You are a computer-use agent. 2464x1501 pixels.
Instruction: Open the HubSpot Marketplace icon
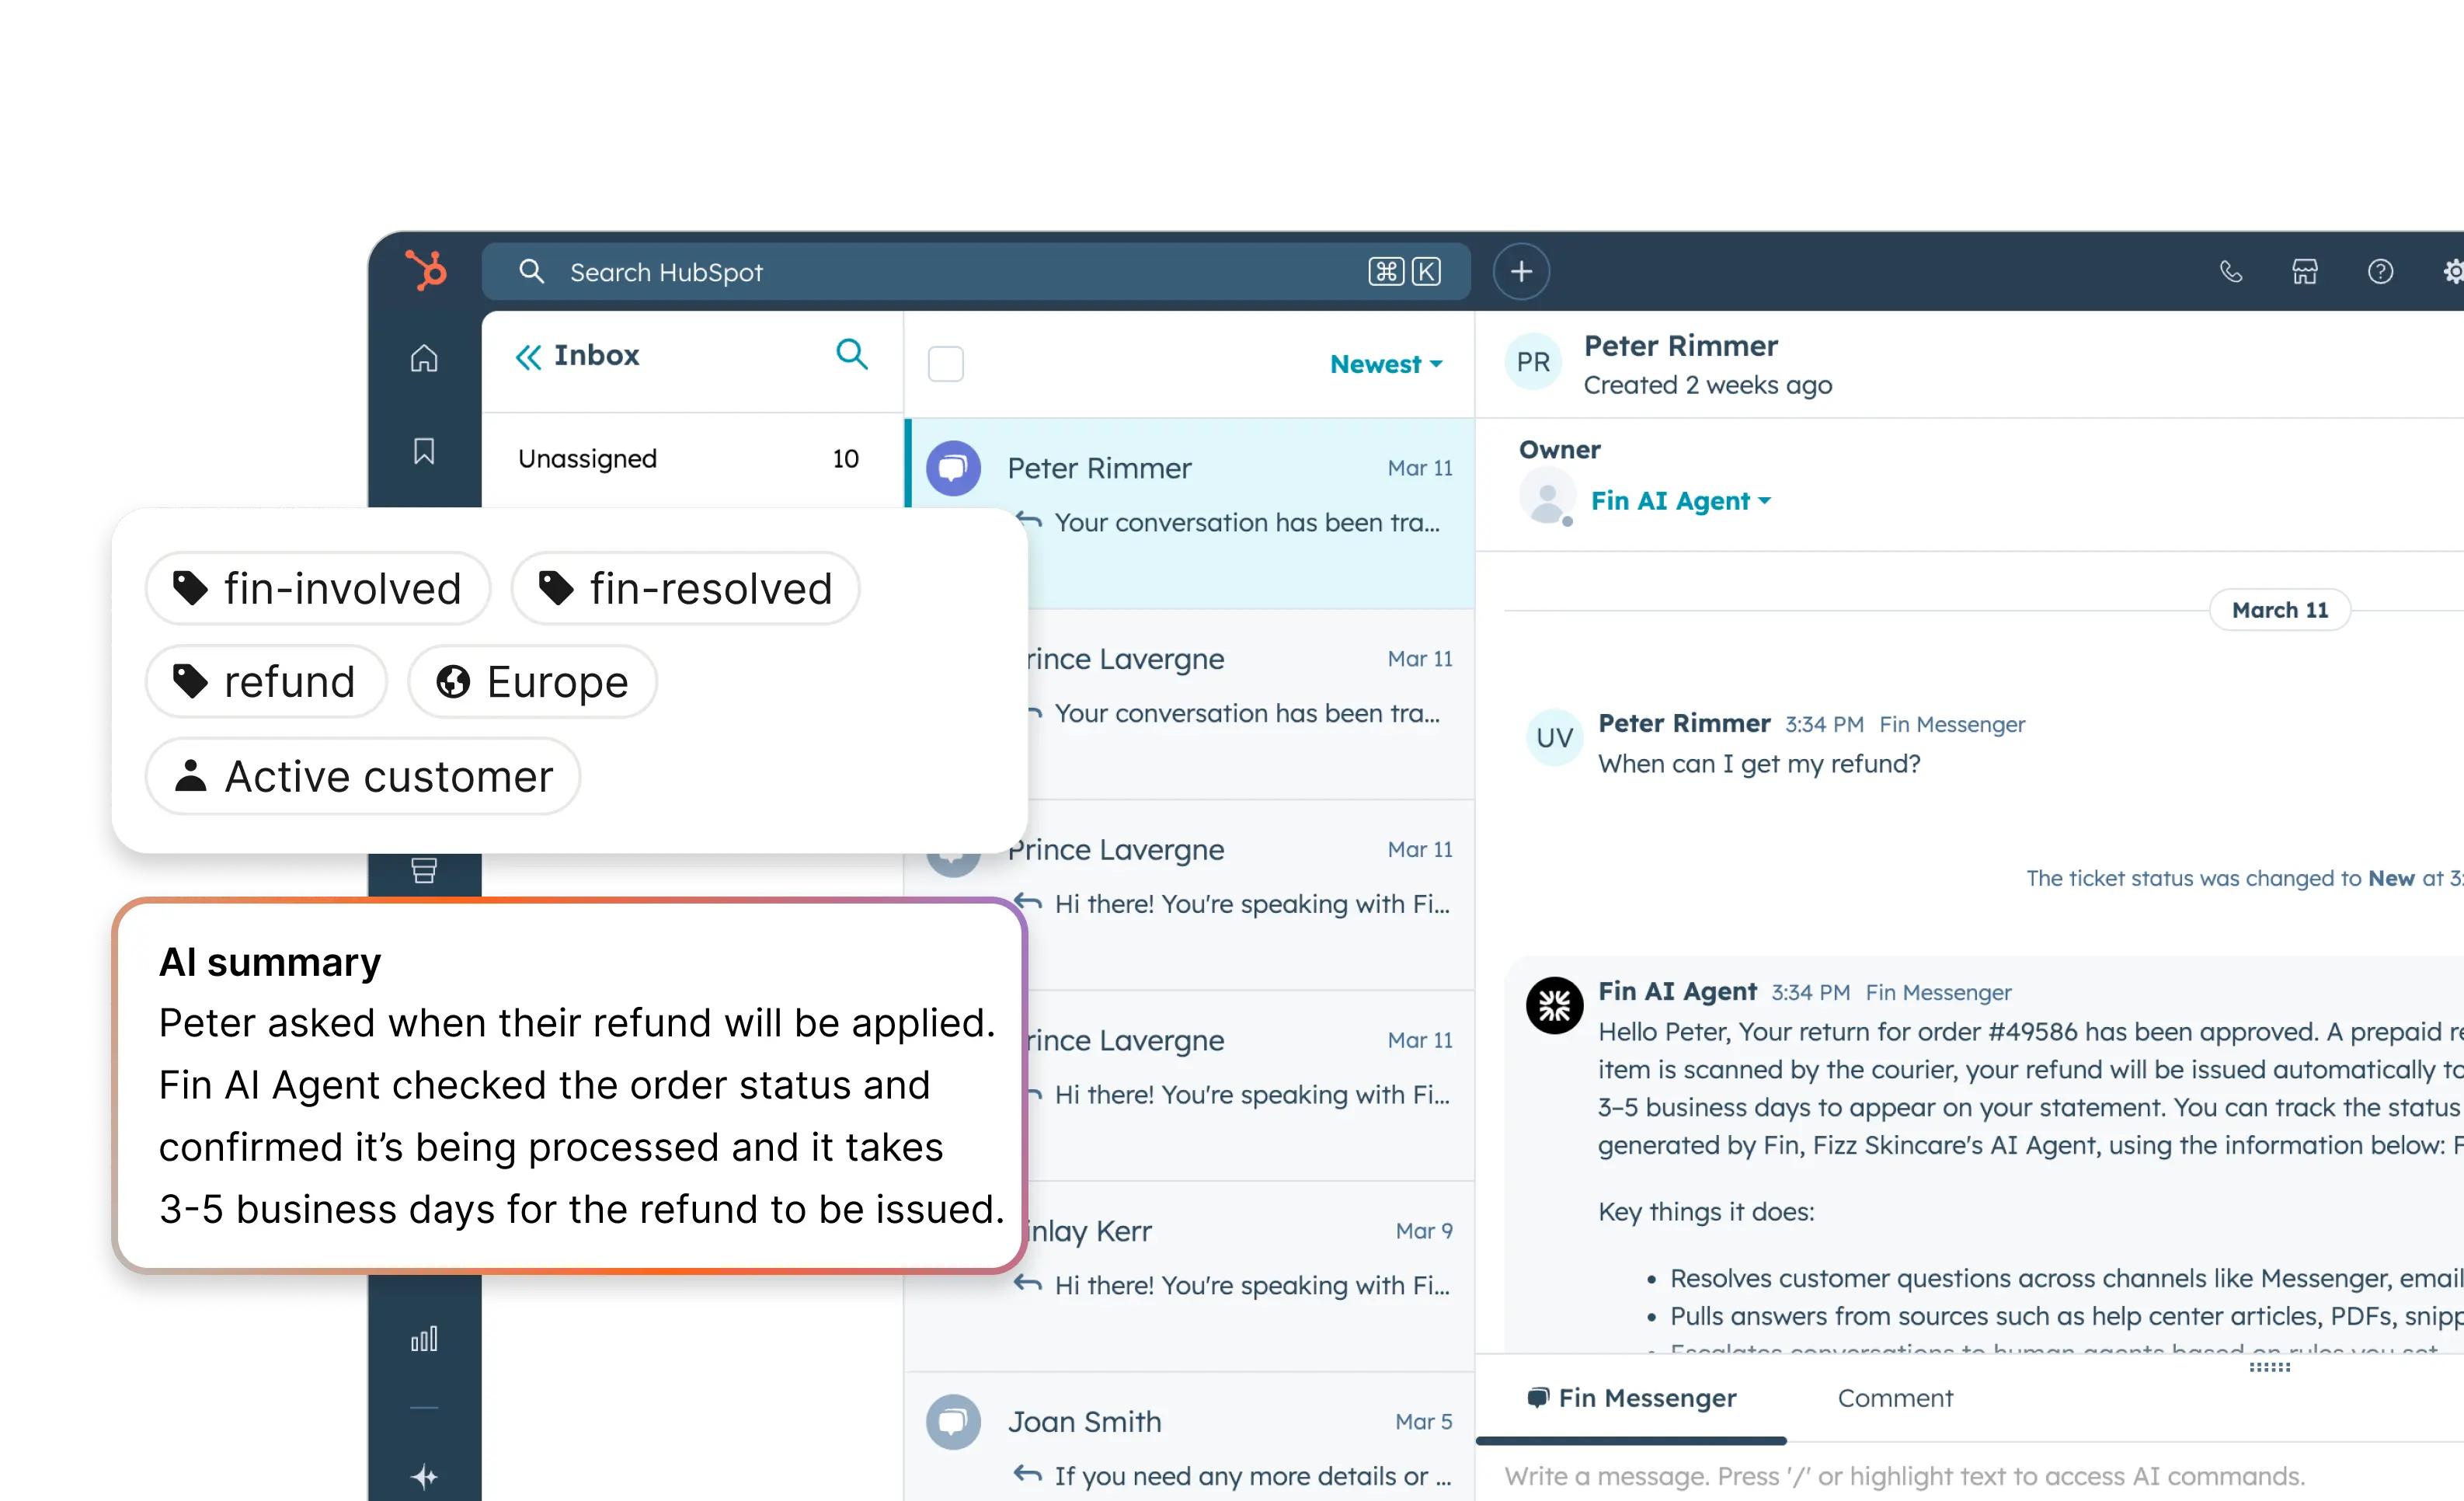2305,271
